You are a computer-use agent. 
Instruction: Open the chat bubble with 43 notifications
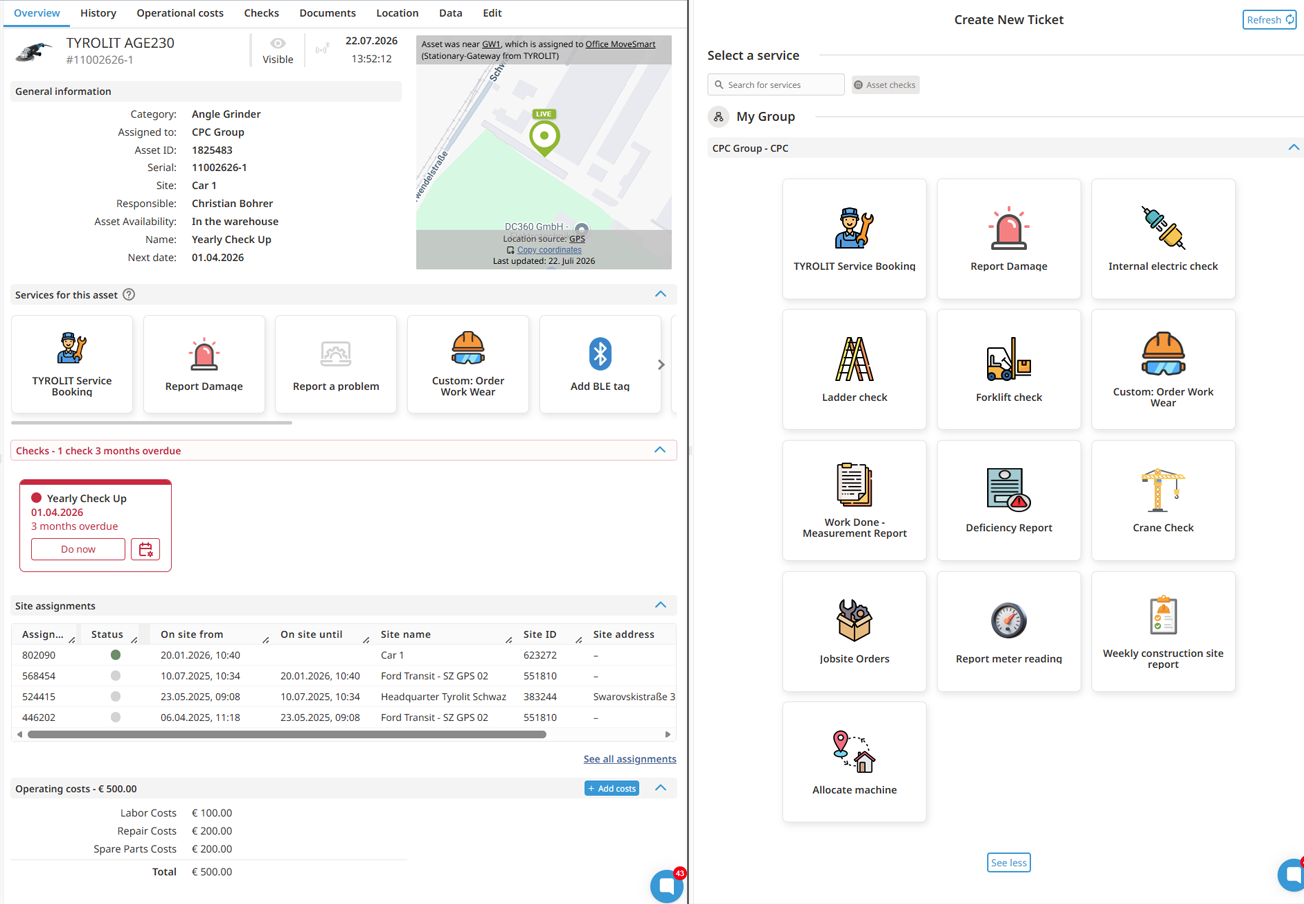tap(666, 886)
